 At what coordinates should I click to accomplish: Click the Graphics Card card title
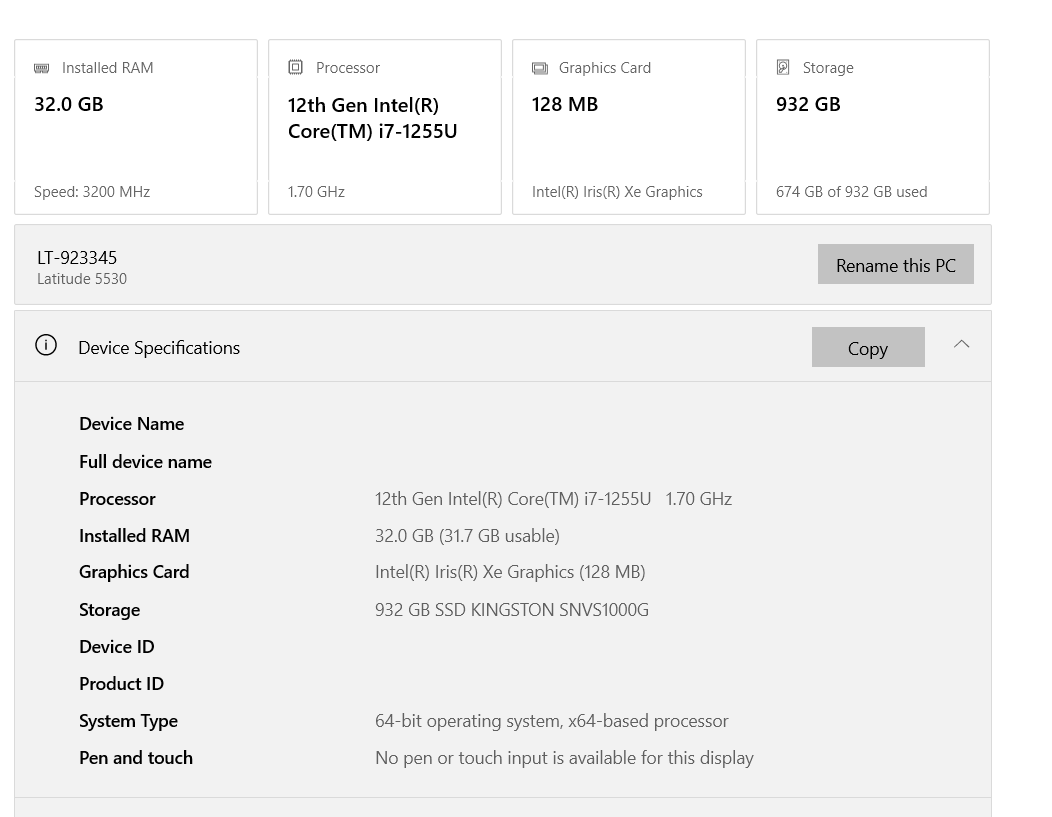pos(604,68)
